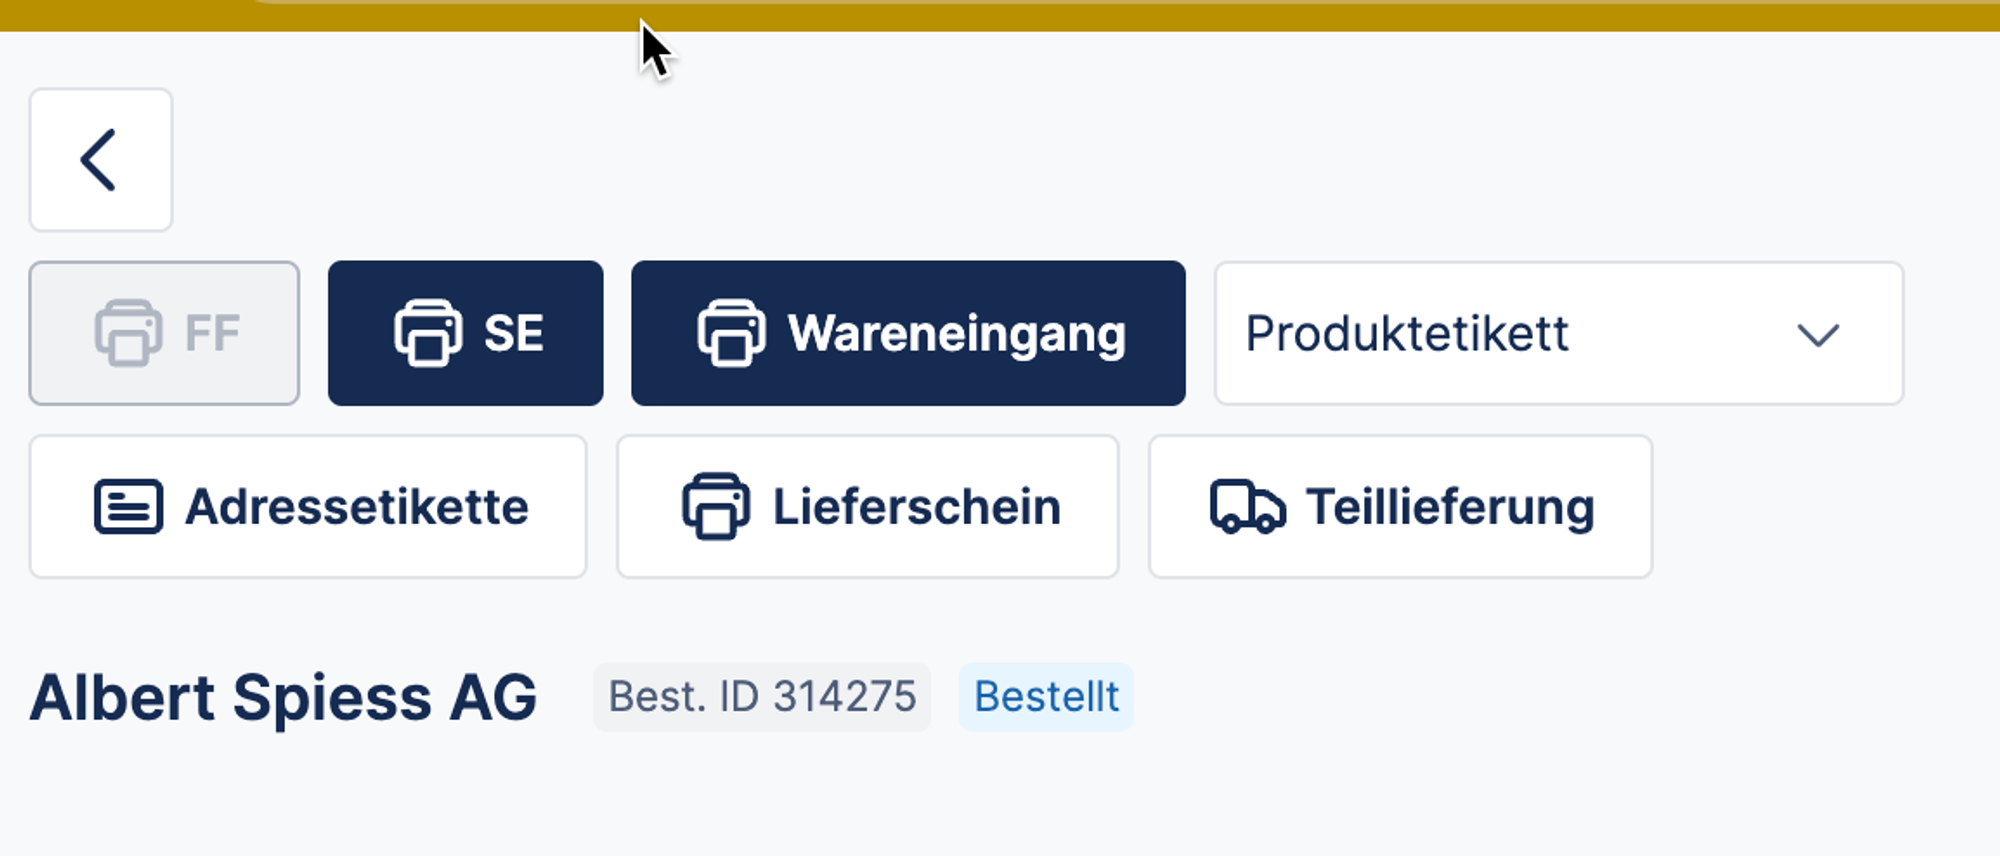Screen dimensions: 2000x856
Task: Click the printer icon on the SE button
Action: [428, 333]
